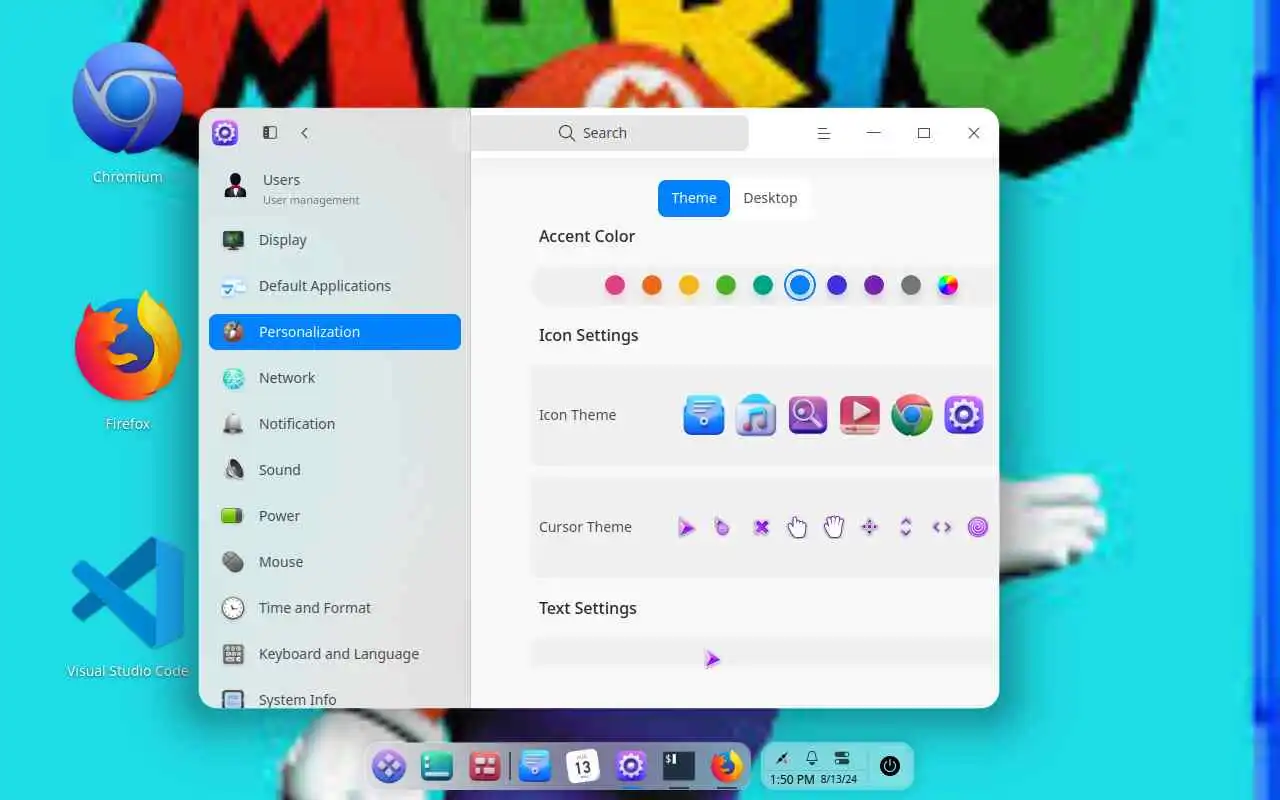Open the Notification settings section
Screen dimensions: 1280x800
point(335,424)
